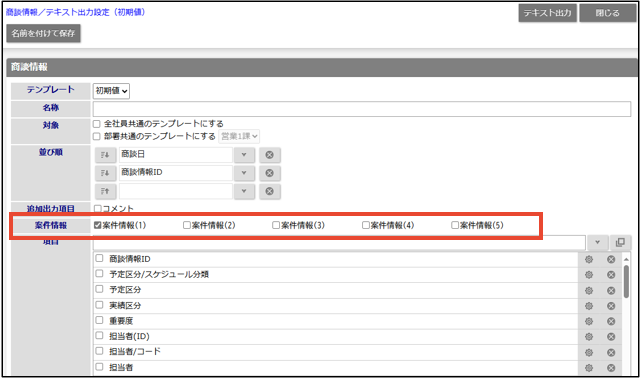
Task: Click the 名称 text input field
Action: click(x=362, y=109)
